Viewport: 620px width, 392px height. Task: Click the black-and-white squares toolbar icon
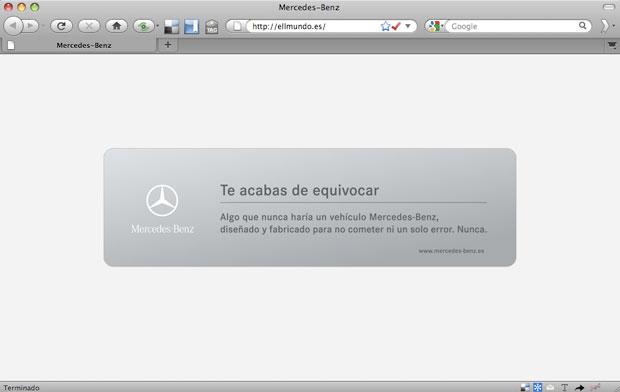click(171, 27)
